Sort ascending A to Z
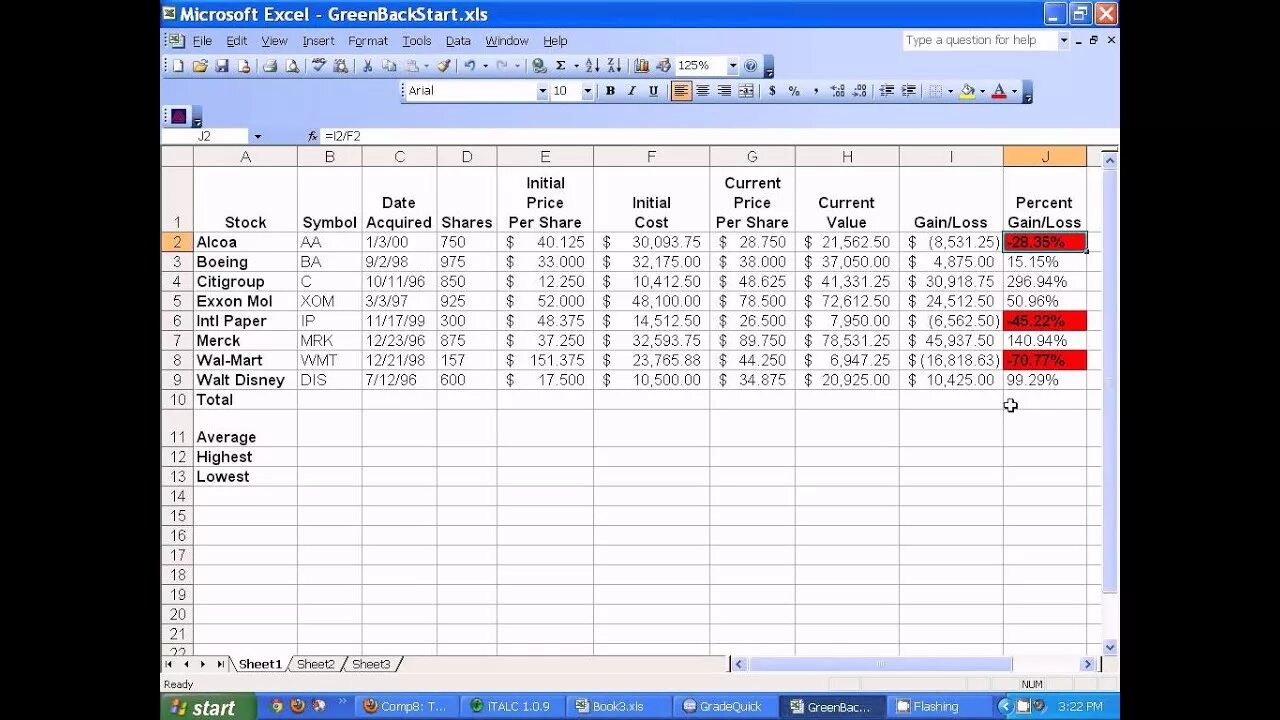The image size is (1280, 720). 592,66
